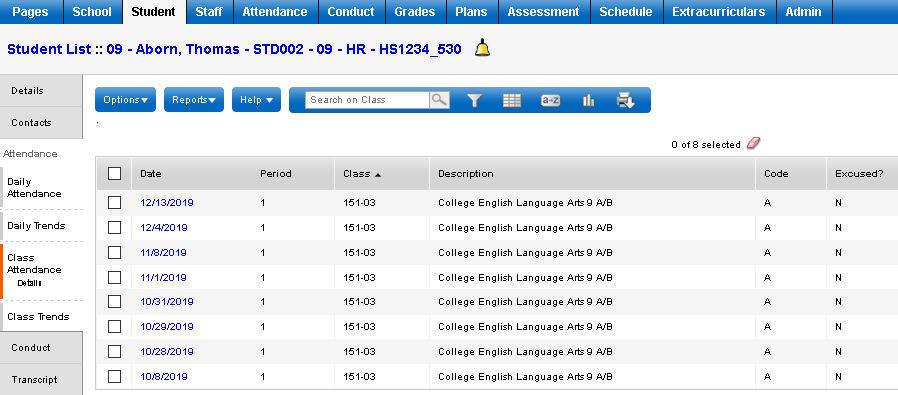The height and width of the screenshot is (395, 898).
Task: Open the Grades tab
Action: pyautogui.click(x=415, y=11)
